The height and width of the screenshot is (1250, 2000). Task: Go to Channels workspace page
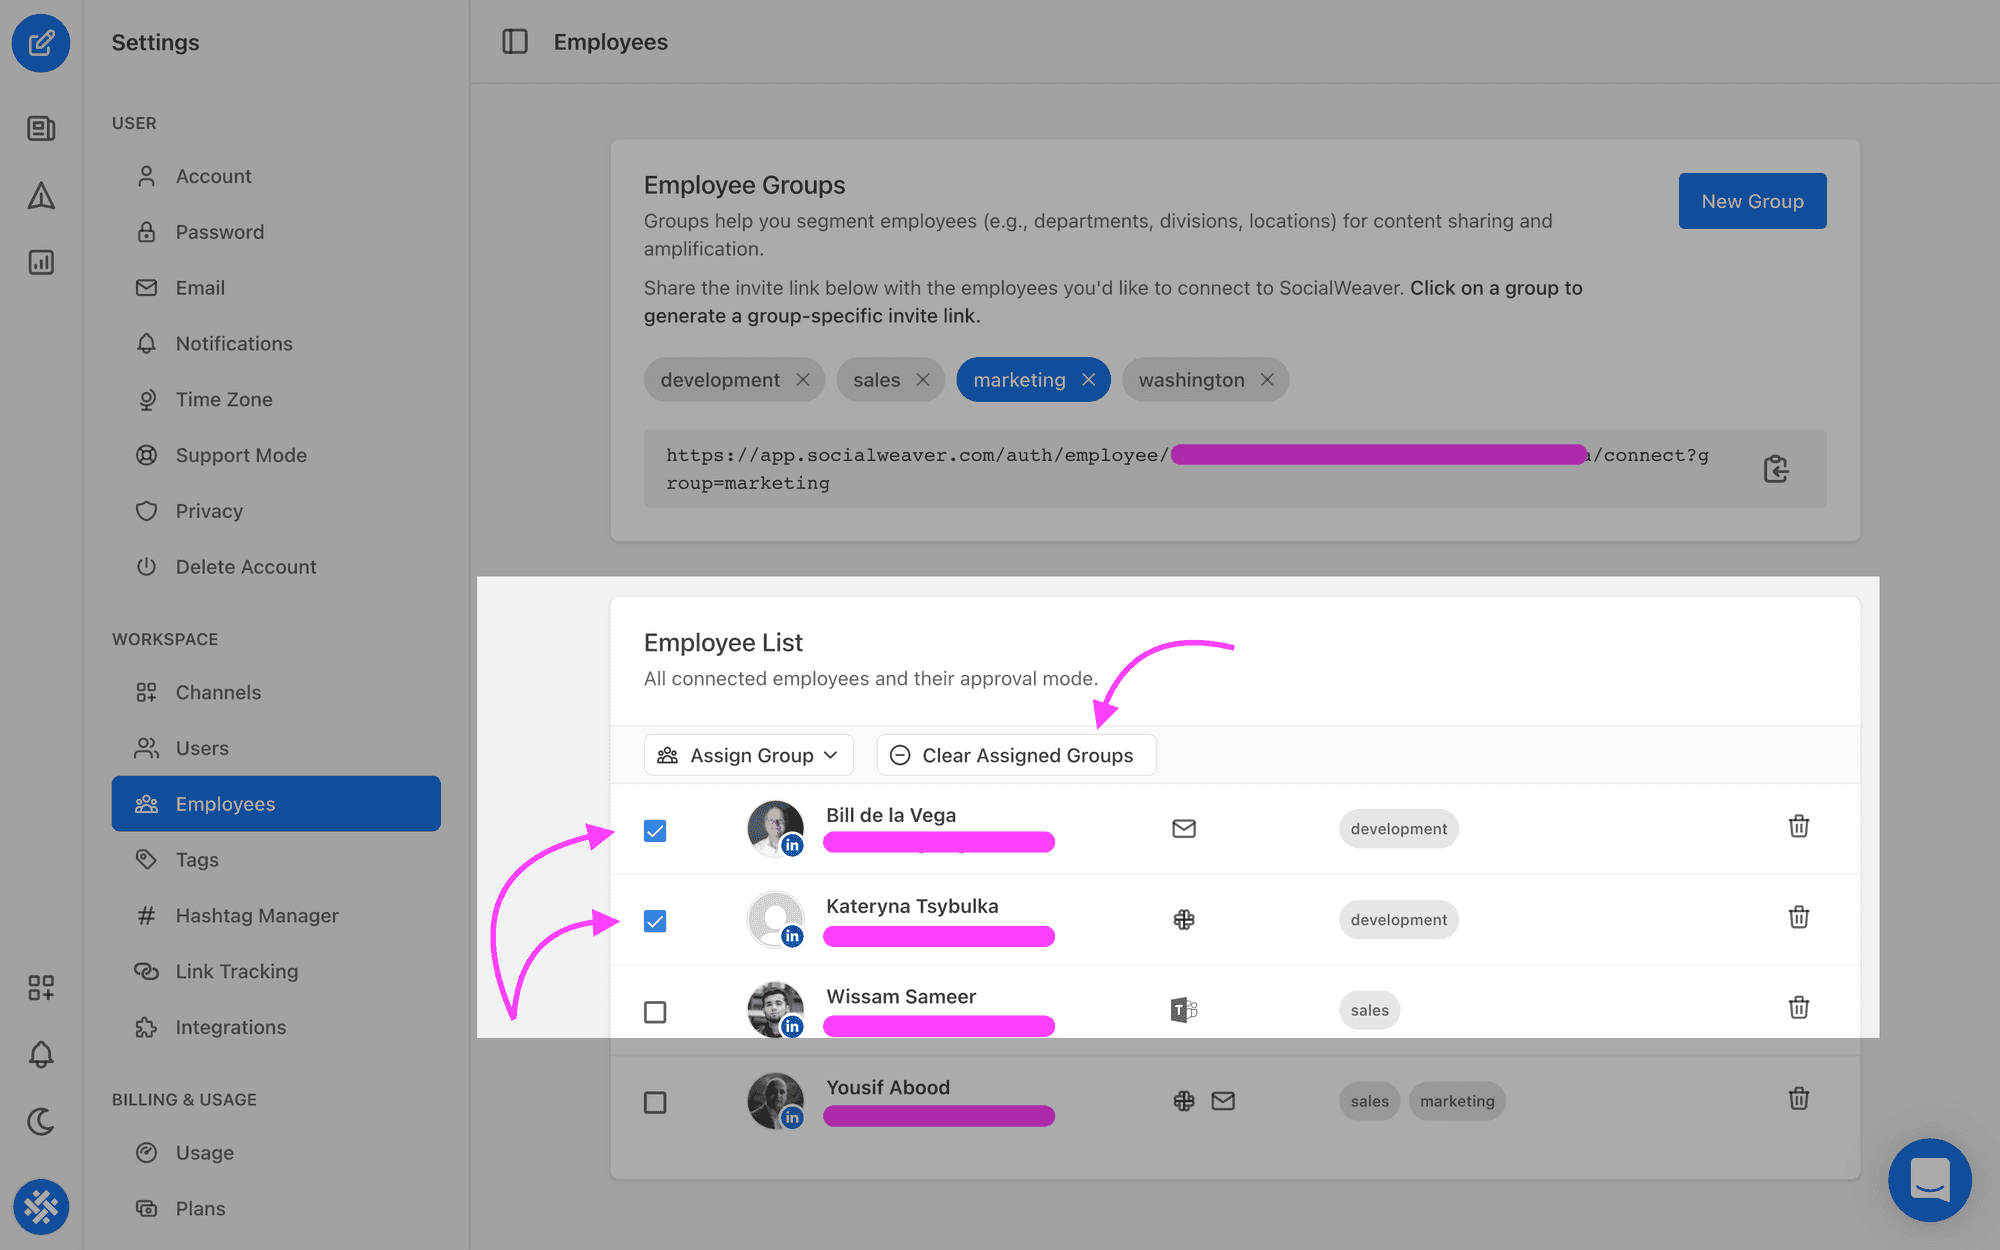[x=276, y=692]
